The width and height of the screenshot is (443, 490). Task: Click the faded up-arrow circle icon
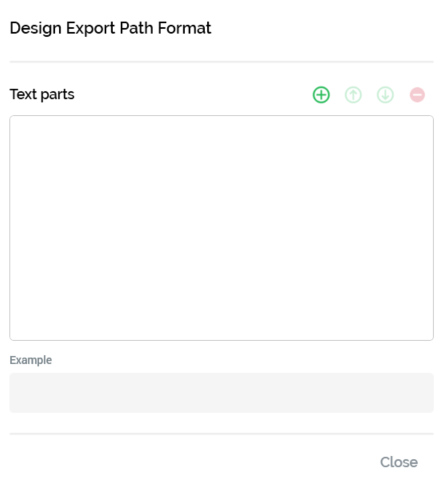(353, 95)
